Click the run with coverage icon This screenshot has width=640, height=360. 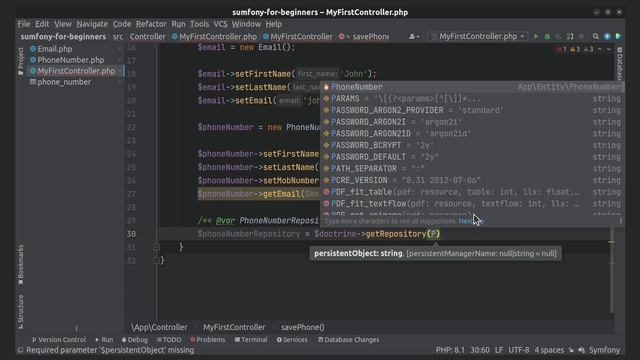(558, 36)
